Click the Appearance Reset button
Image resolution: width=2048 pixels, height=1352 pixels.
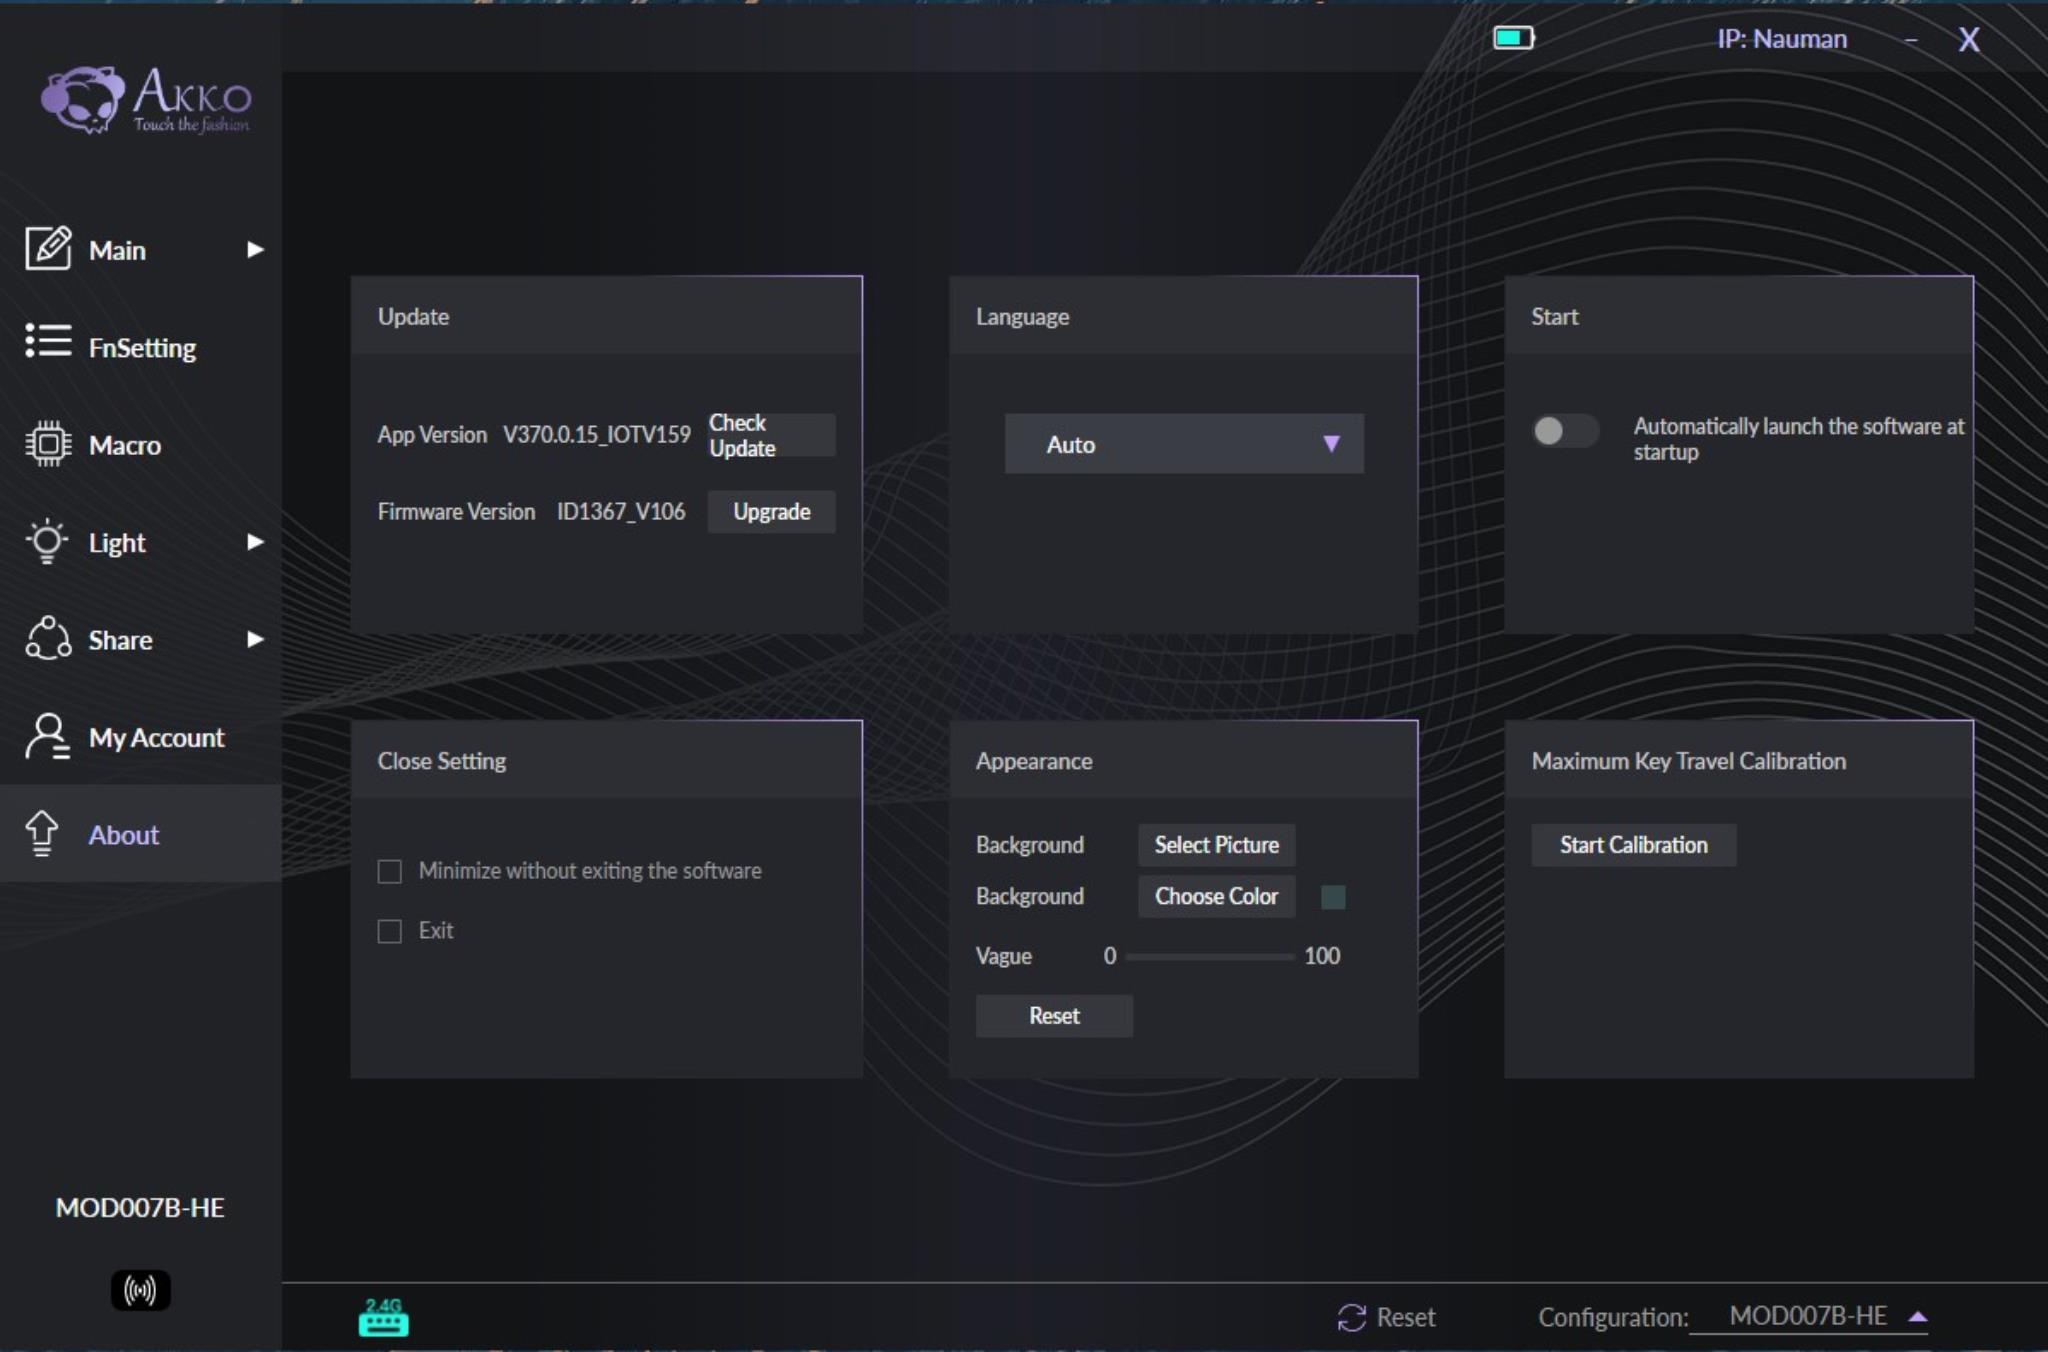tap(1054, 1016)
